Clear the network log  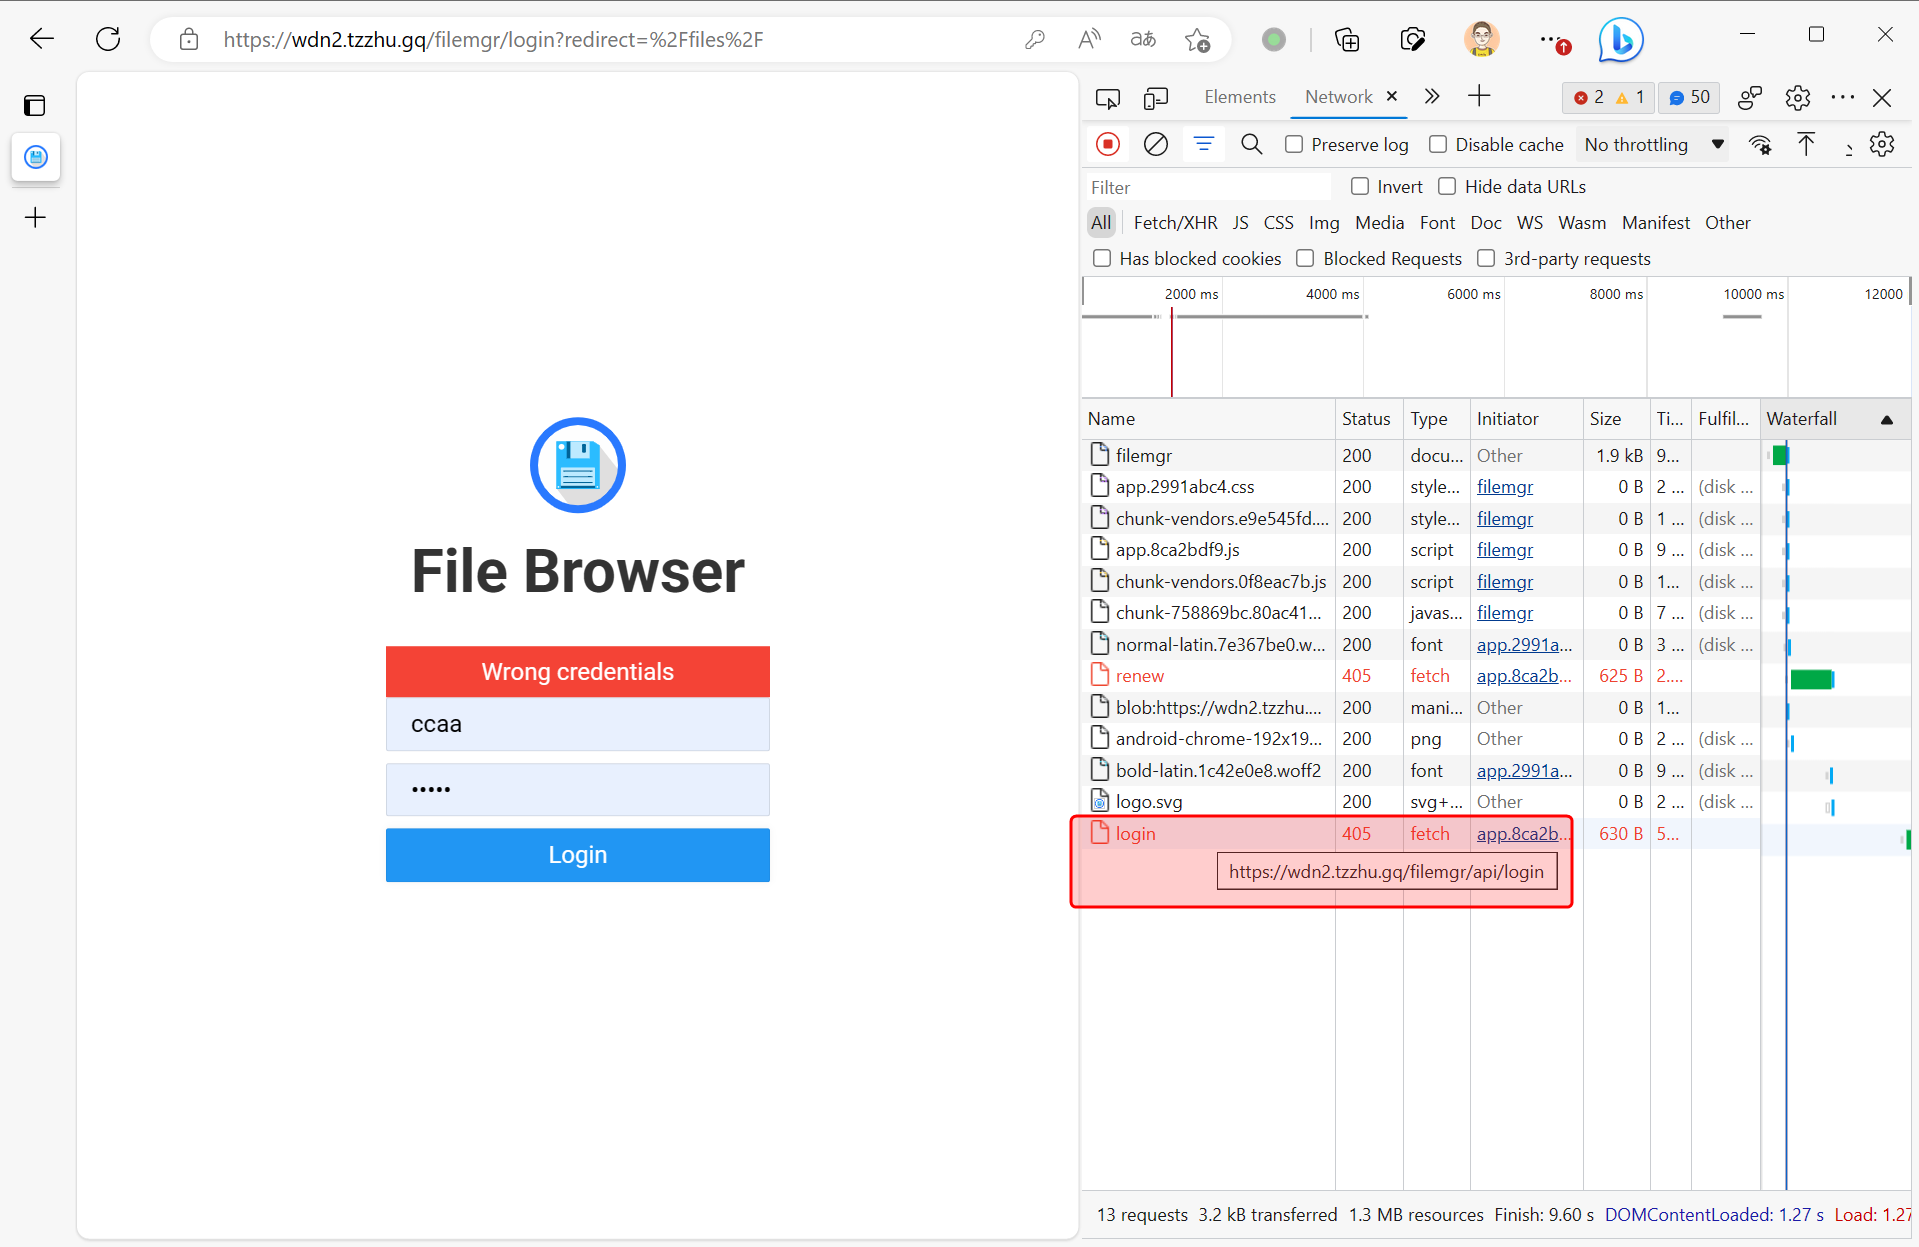[x=1155, y=144]
